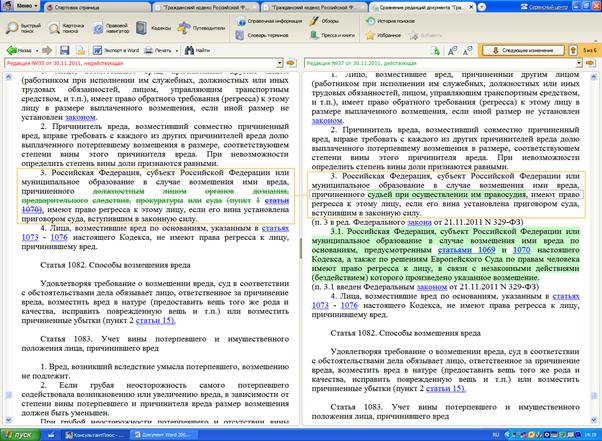Print the document with Печать

click(x=158, y=50)
